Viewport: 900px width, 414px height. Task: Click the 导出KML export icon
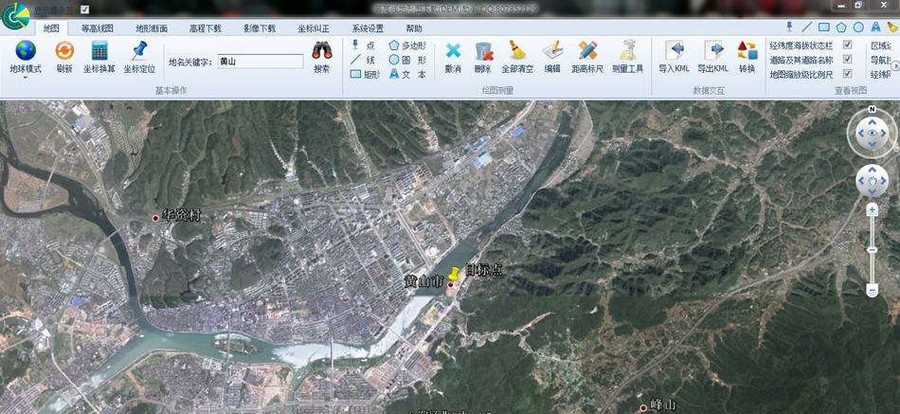point(713,55)
